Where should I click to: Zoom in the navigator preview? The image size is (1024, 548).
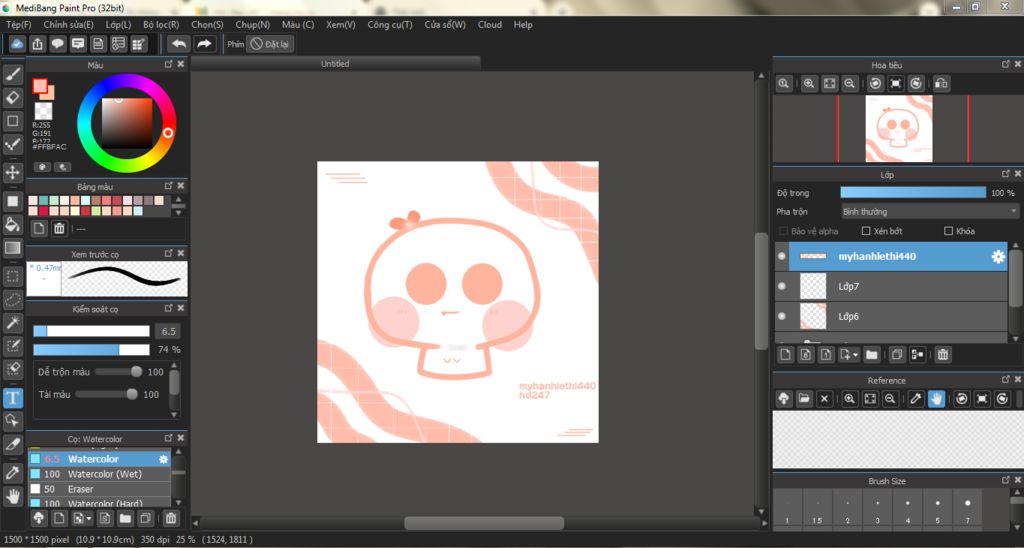[808, 84]
